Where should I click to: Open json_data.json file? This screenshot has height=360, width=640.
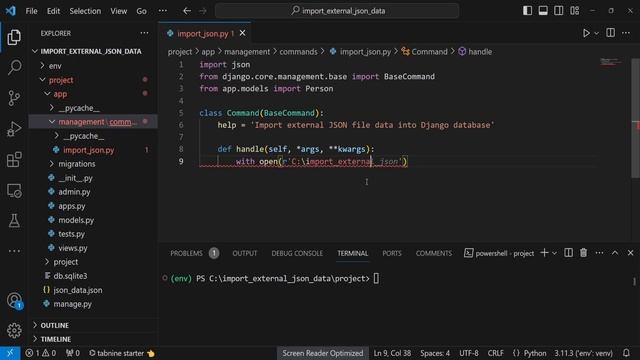point(78,290)
